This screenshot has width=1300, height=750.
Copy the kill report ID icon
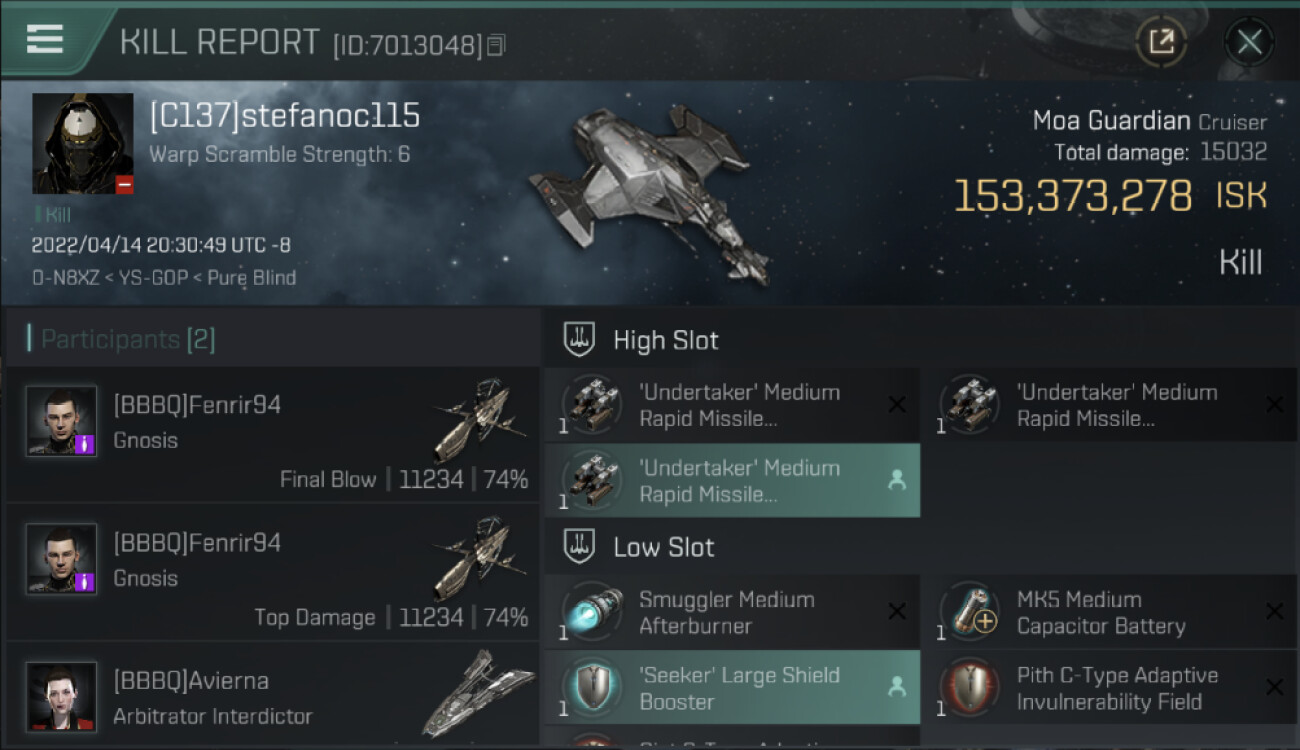click(496, 45)
